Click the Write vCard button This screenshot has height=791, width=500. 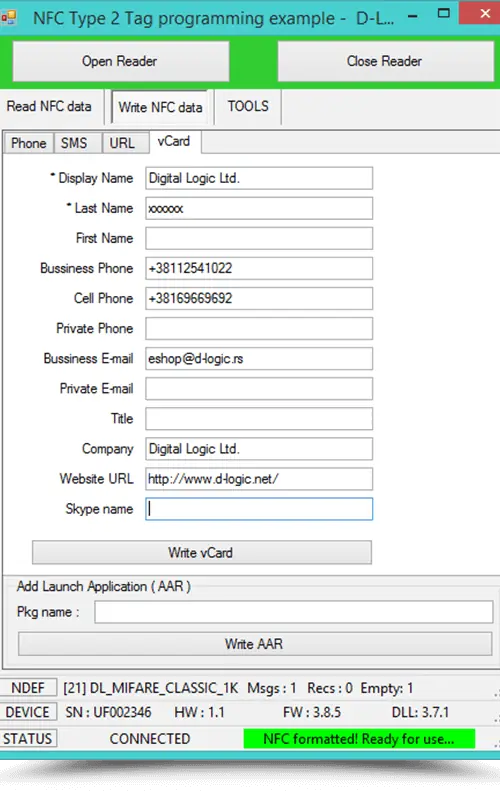pos(202,552)
